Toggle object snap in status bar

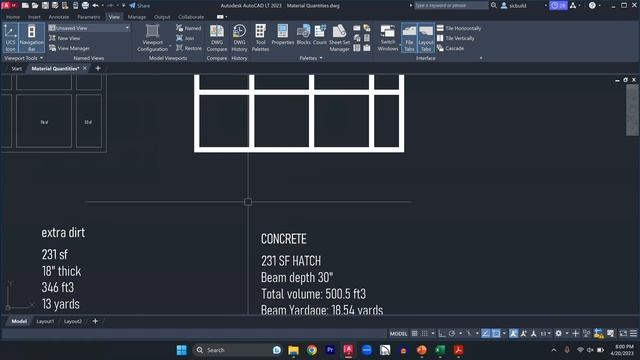click(x=496, y=333)
